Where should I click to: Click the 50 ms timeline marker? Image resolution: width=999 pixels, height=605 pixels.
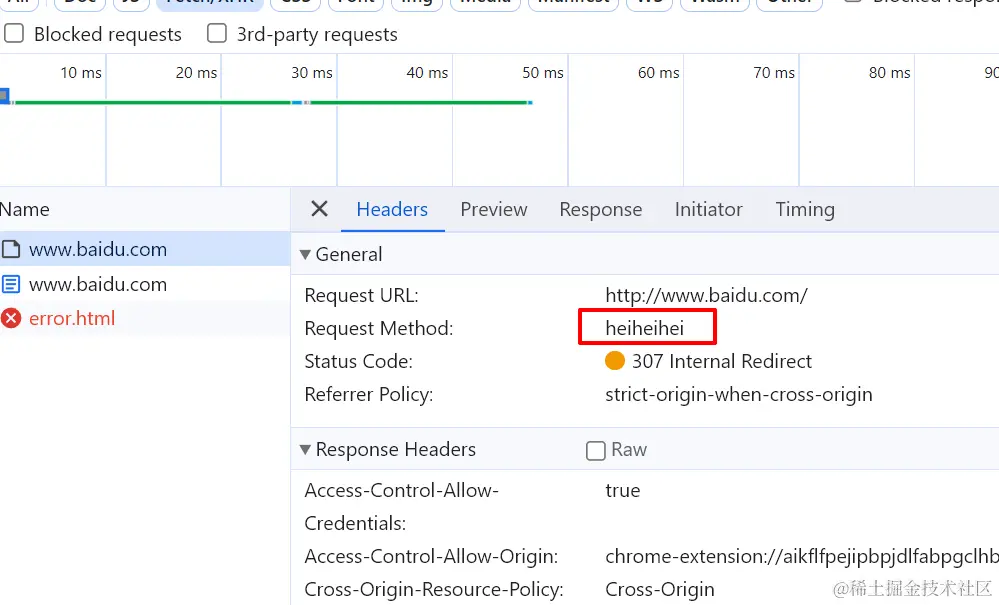[543, 73]
